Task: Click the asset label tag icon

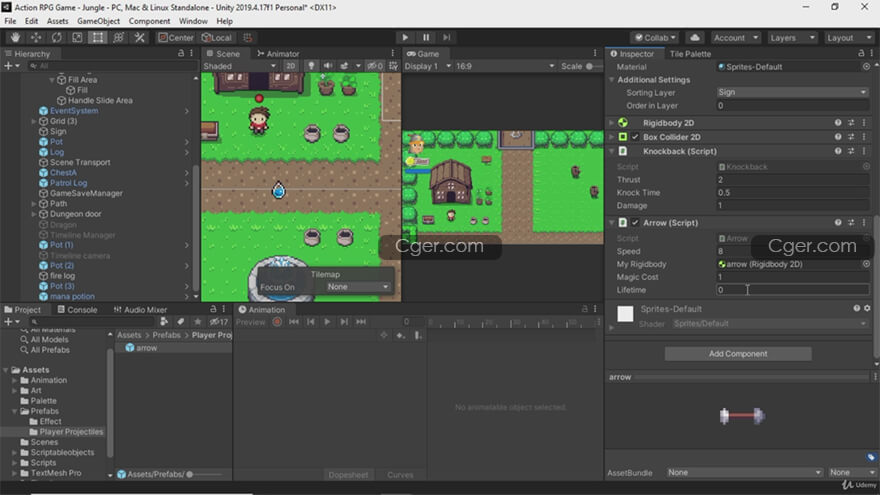Action: pos(870,457)
